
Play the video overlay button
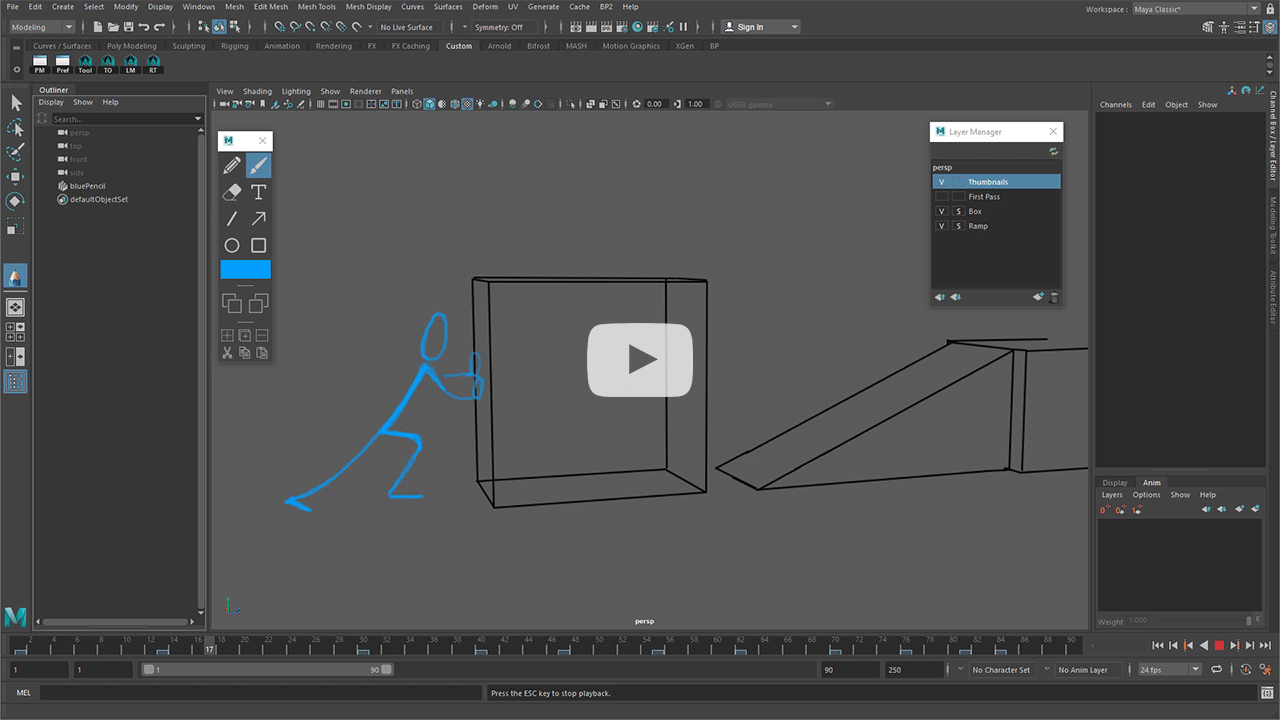coord(640,360)
